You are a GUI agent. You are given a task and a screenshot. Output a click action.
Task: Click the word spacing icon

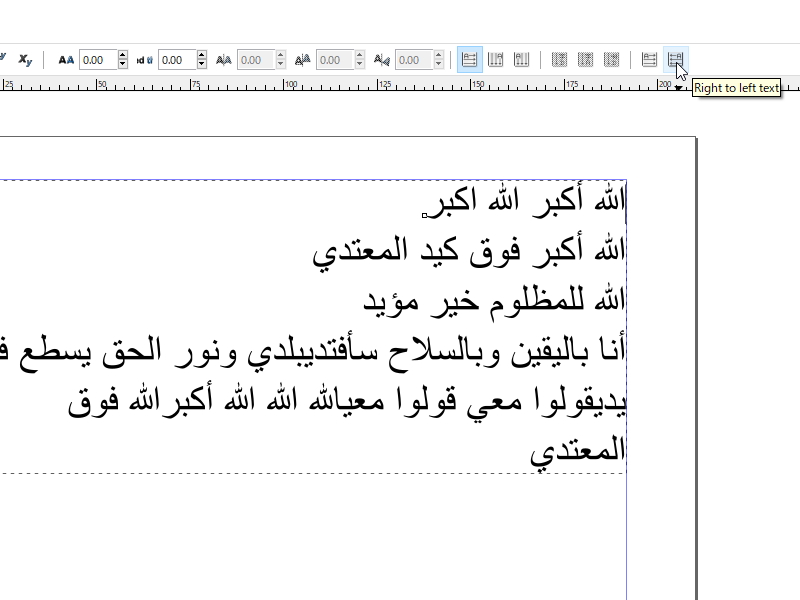coord(144,60)
